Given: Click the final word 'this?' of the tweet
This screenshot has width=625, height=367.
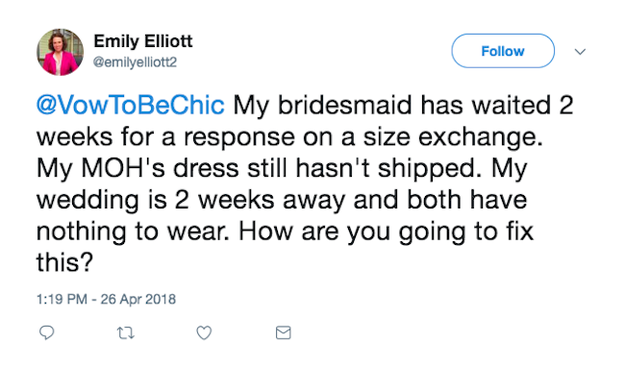Looking at the screenshot, I should [65, 263].
